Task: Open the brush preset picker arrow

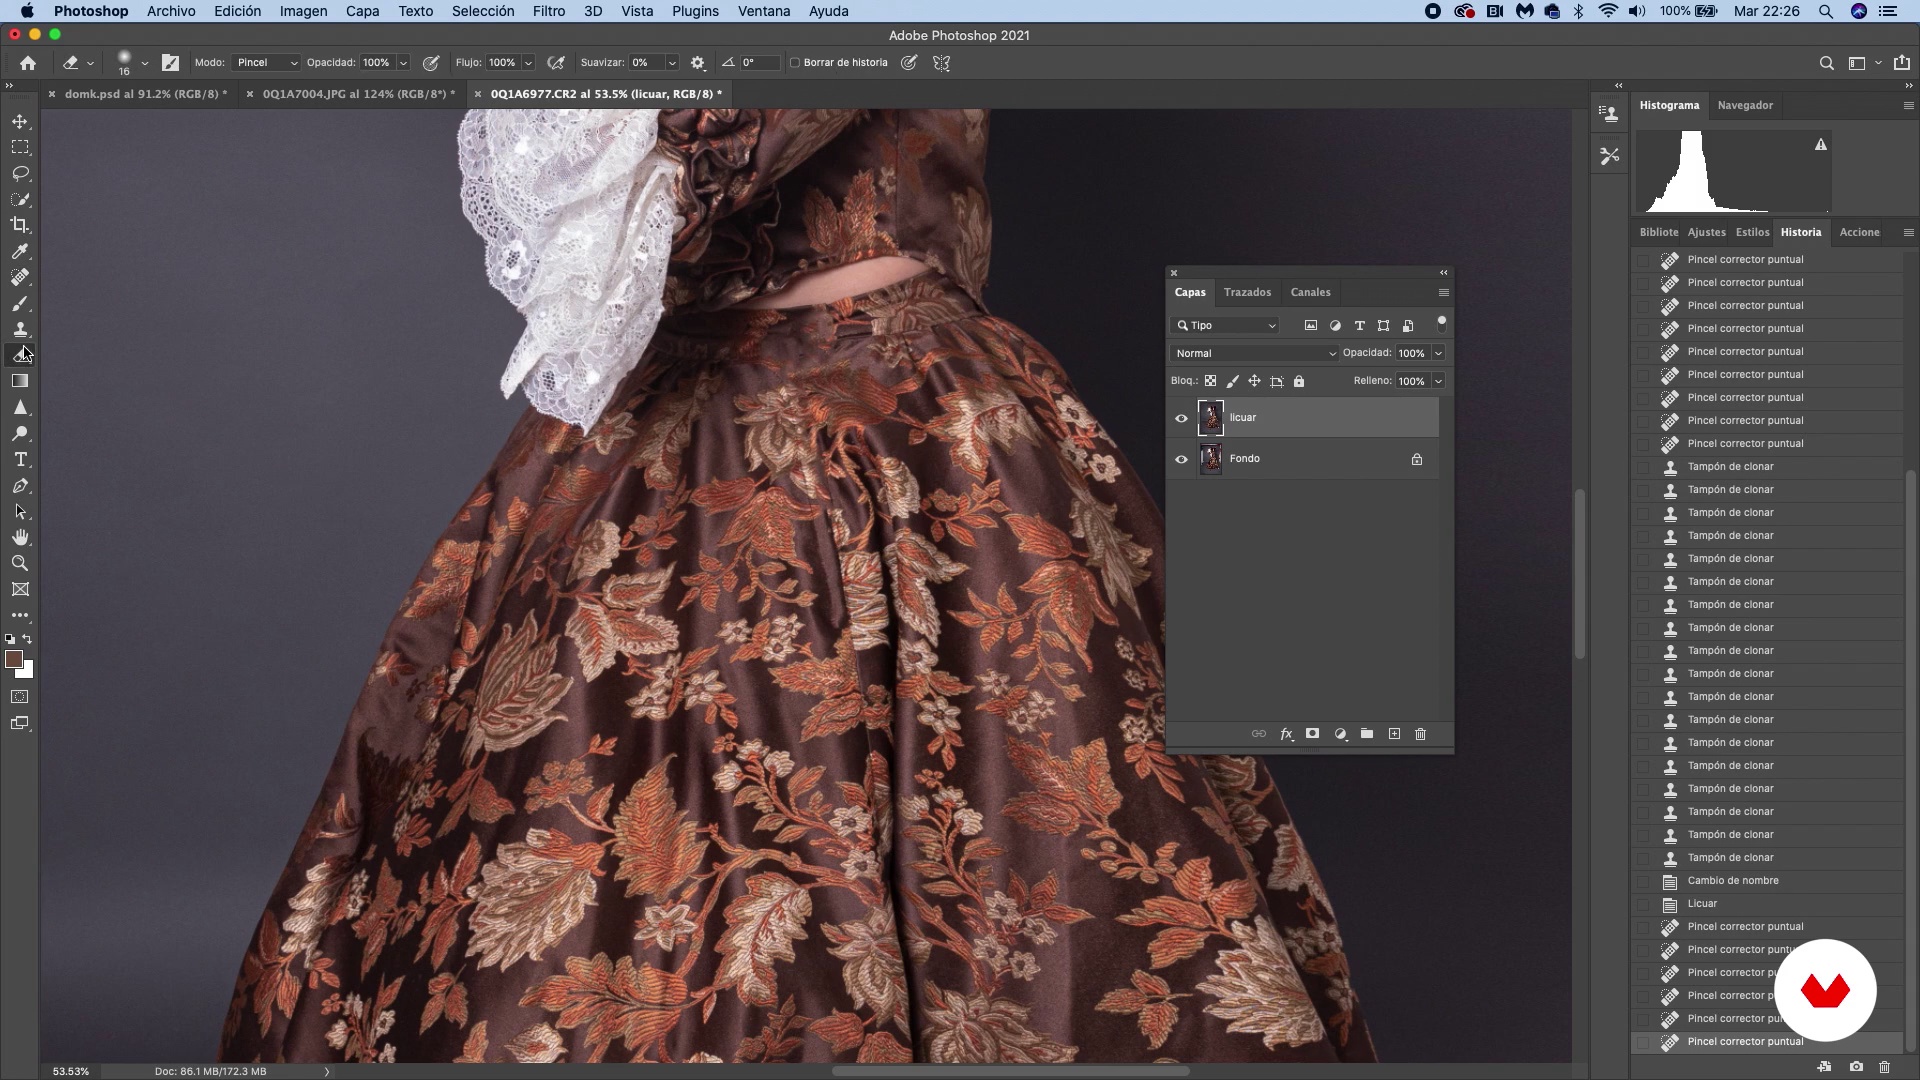Action: [x=145, y=63]
